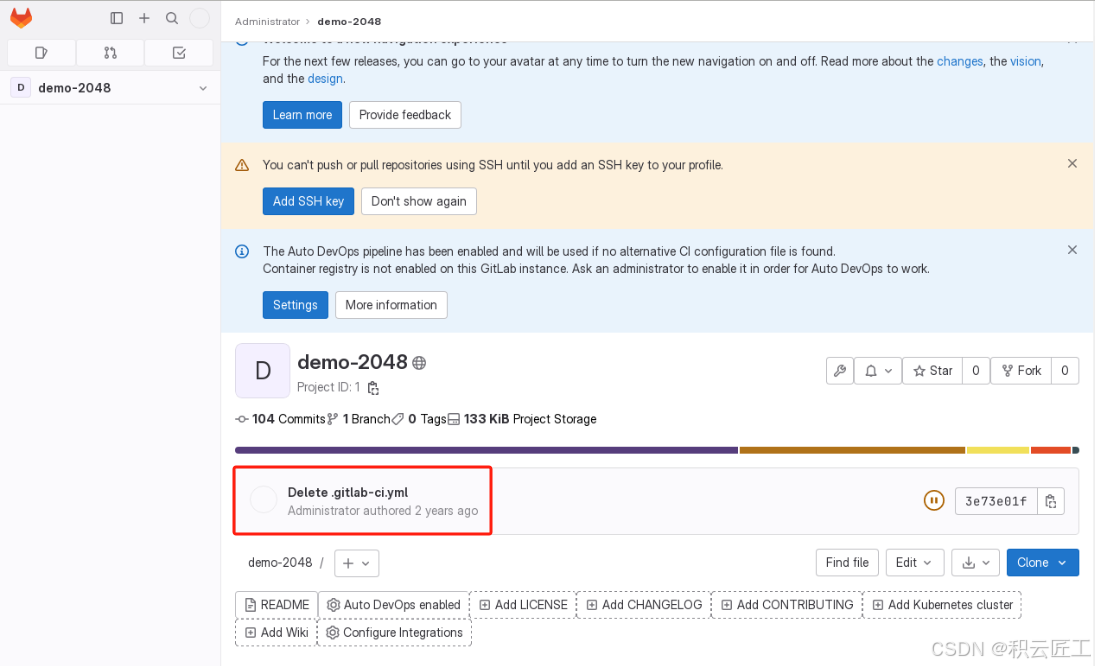
Task: Copy the commit SHA
Action: [1050, 501]
